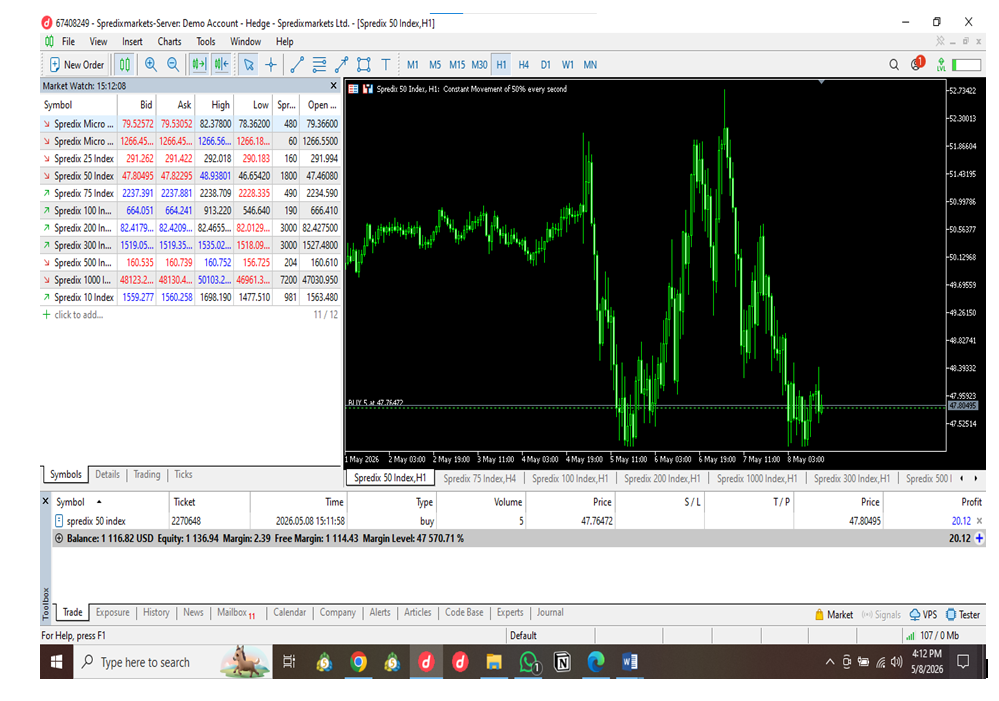Image resolution: width=999 pixels, height=701 pixels.
Task: Open the Window menu
Action: 245,41
